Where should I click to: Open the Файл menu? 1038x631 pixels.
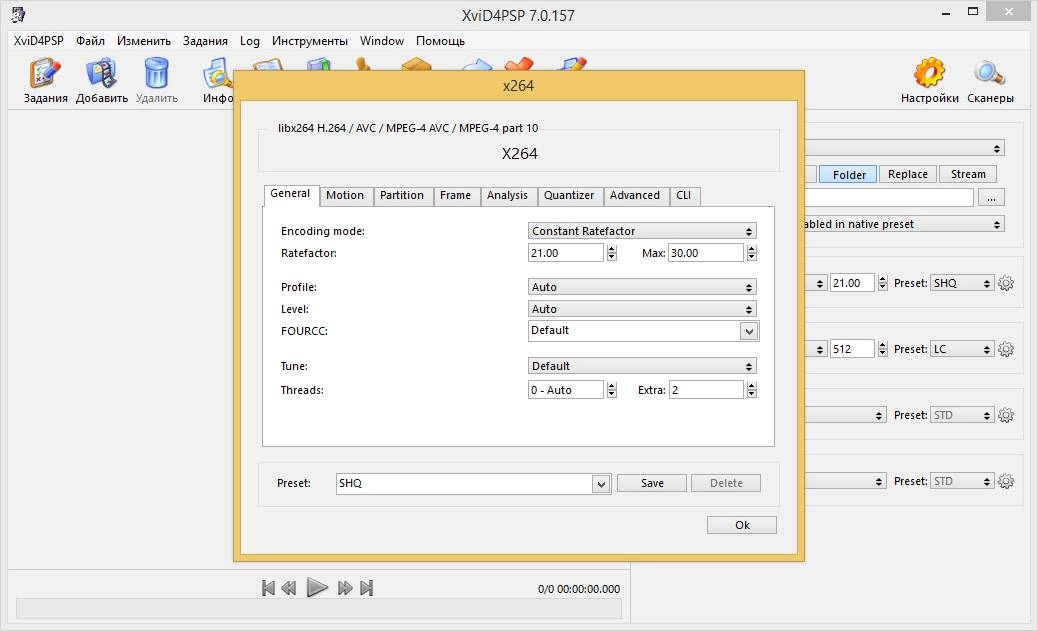point(90,41)
